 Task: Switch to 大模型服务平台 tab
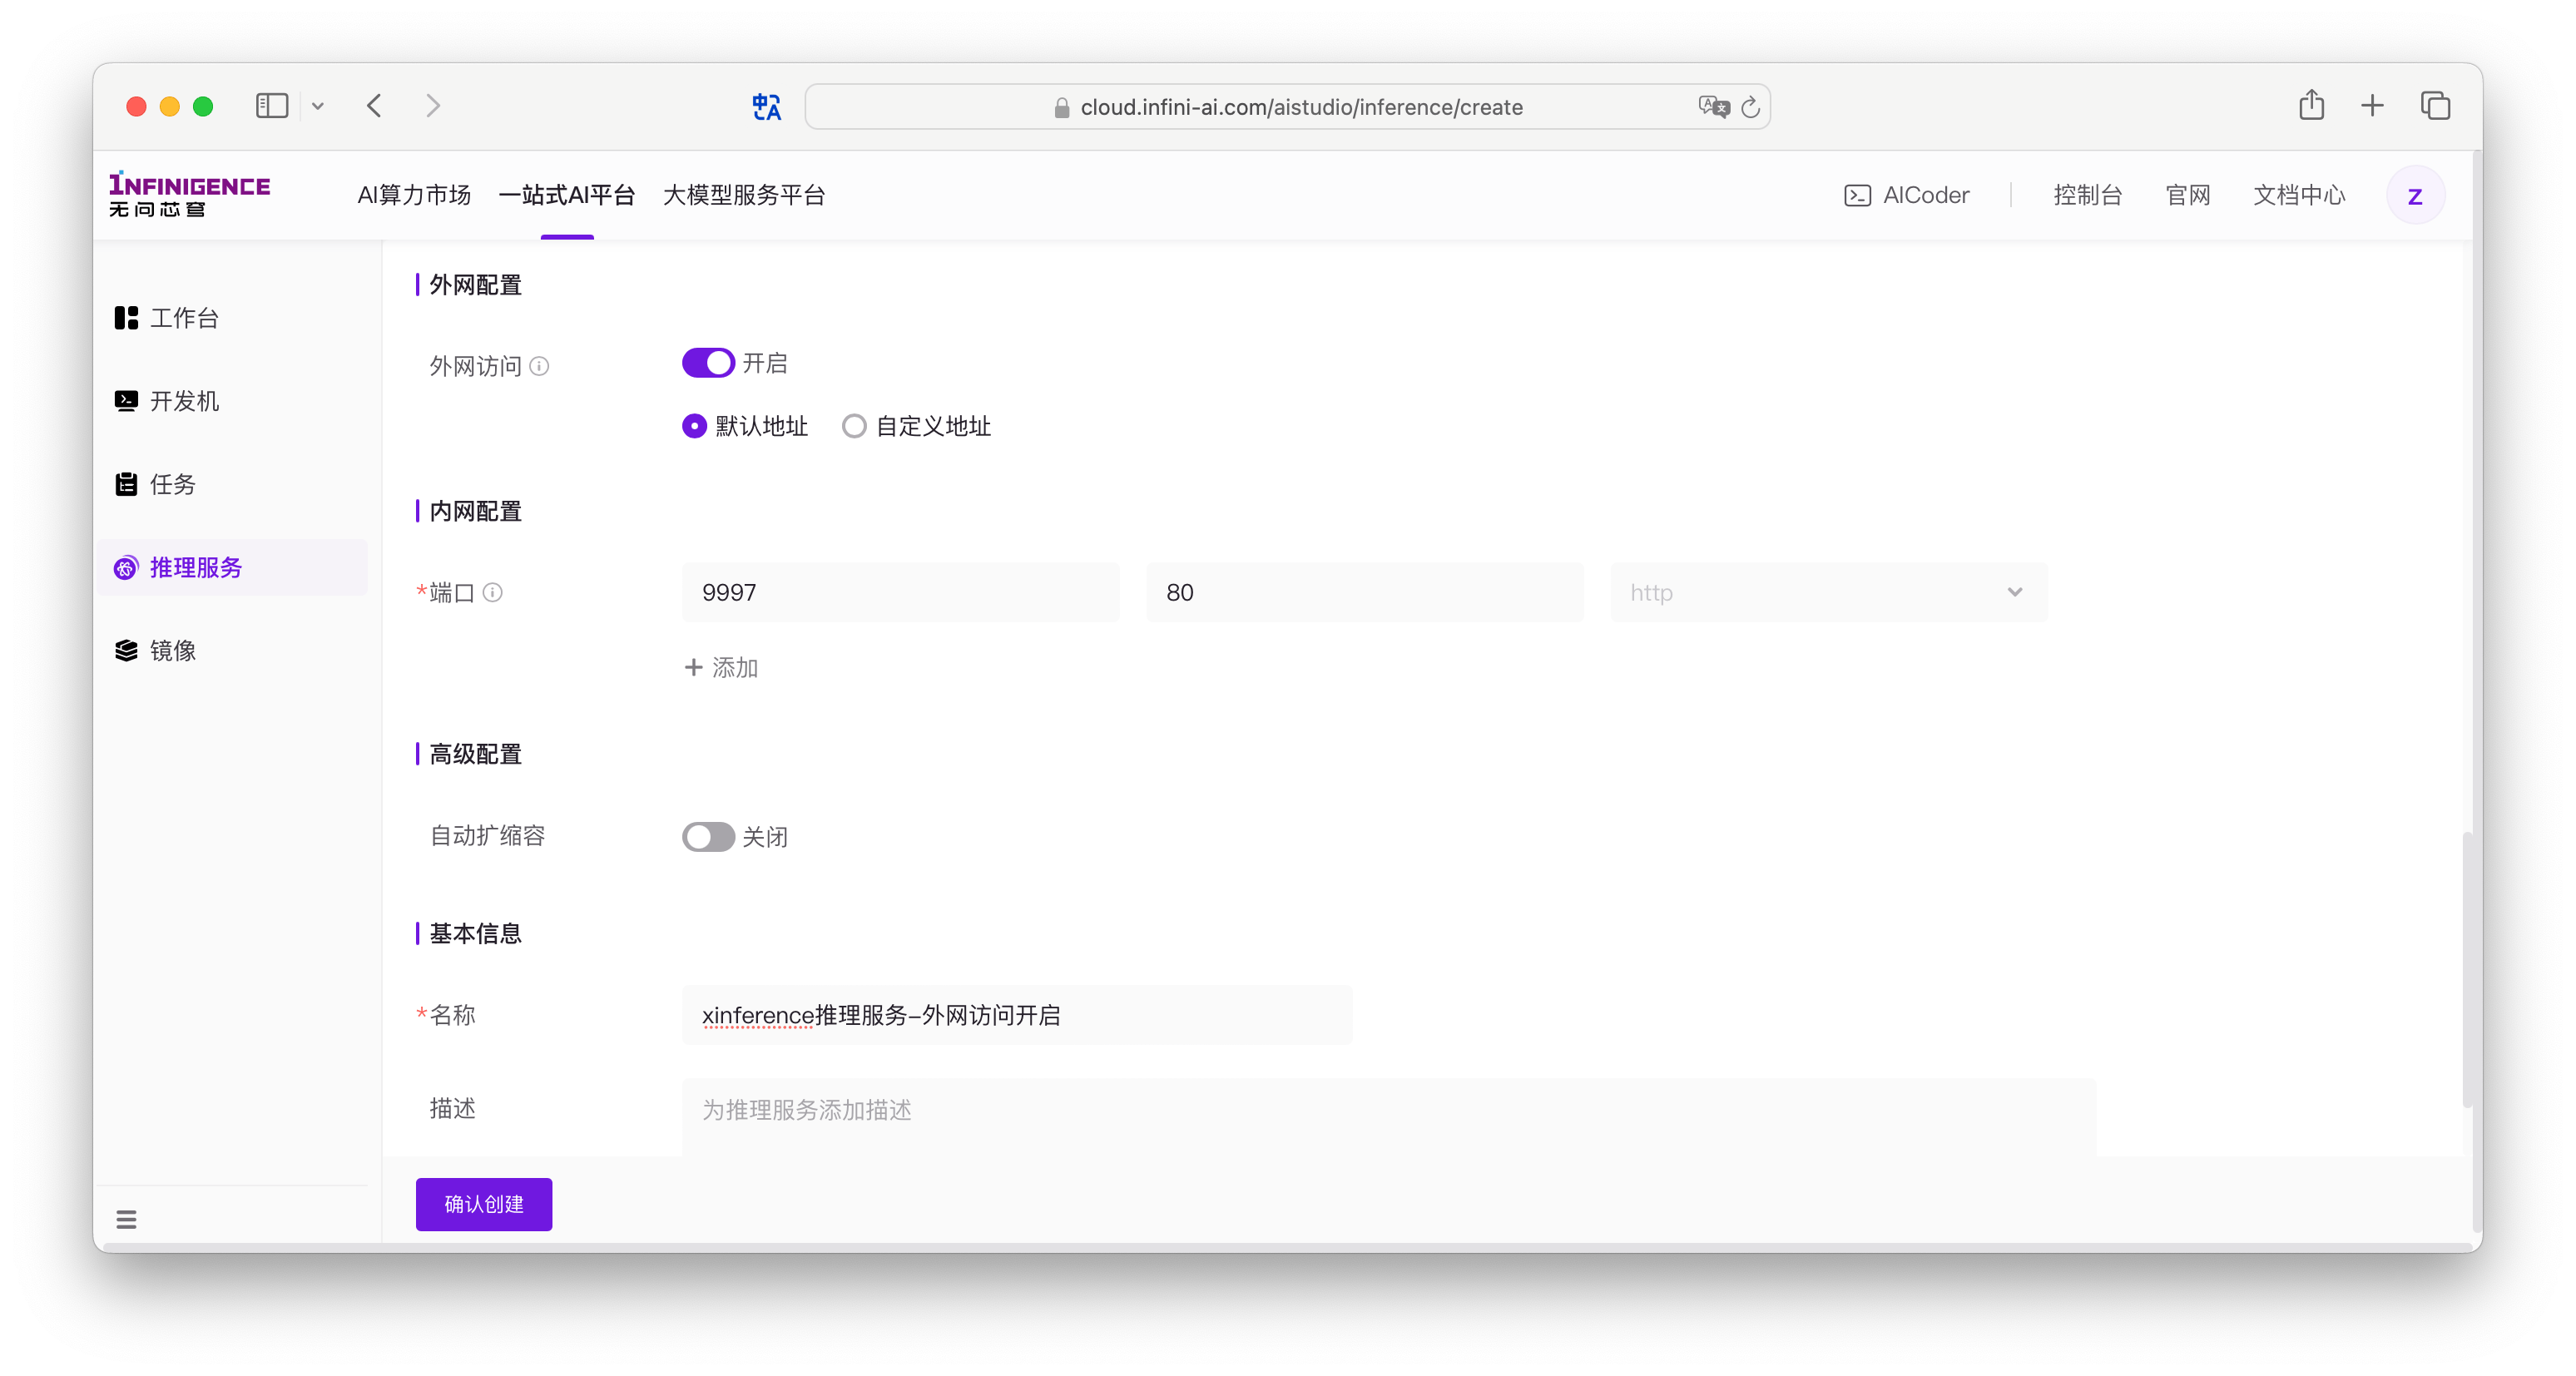(x=744, y=195)
